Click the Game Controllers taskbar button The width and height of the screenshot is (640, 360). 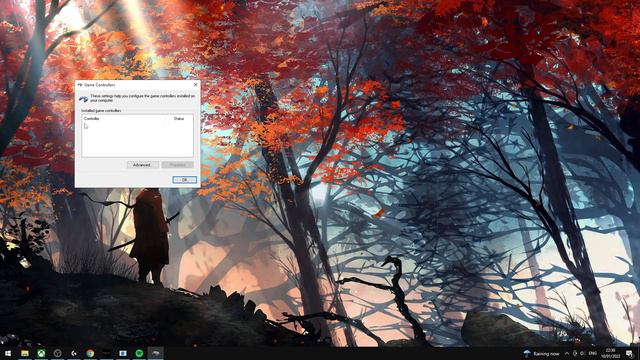point(156,353)
